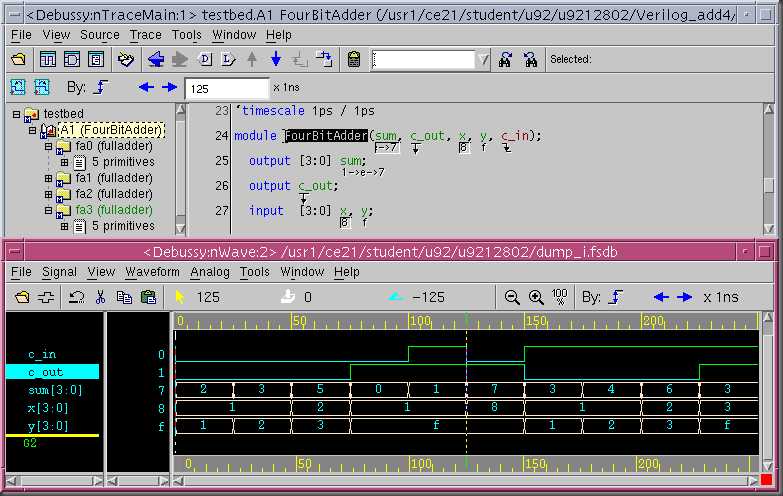Click the find previous binoculars icon
This screenshot has height=496, width=783.
505,59
